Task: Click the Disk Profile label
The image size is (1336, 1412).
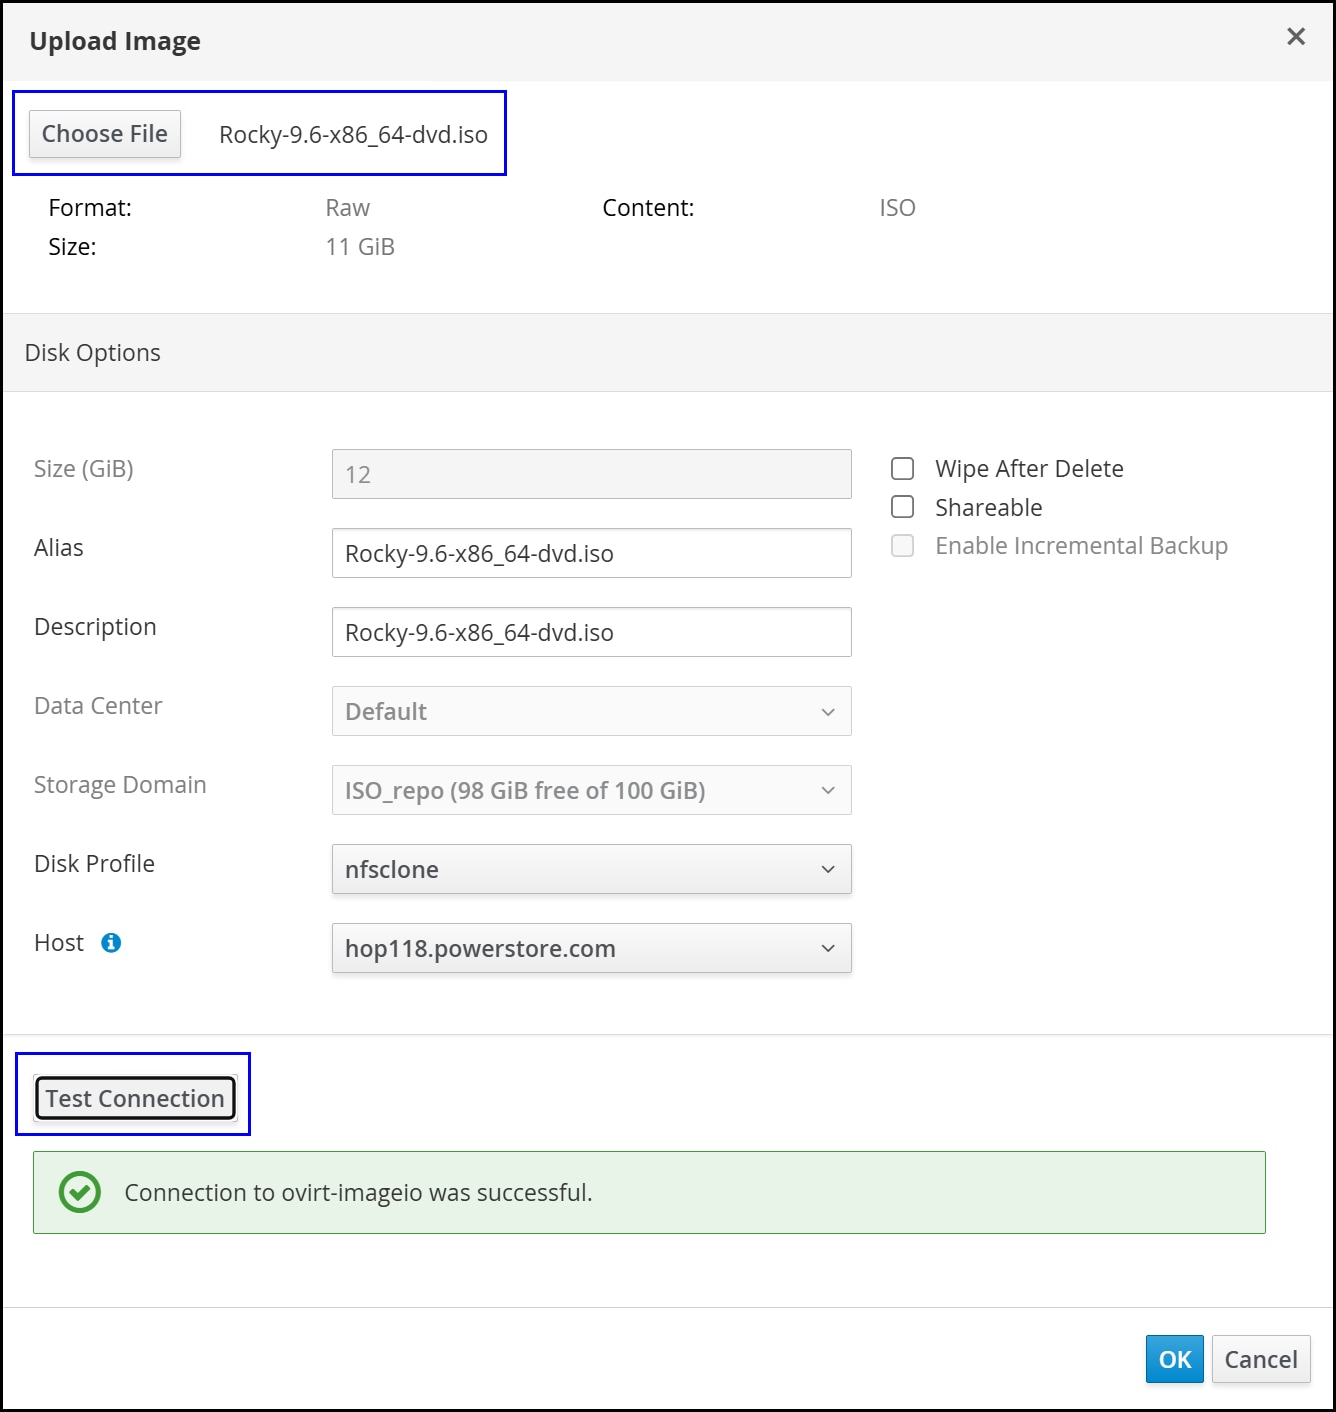Action: pyautogui.click(x=94, y=864)
